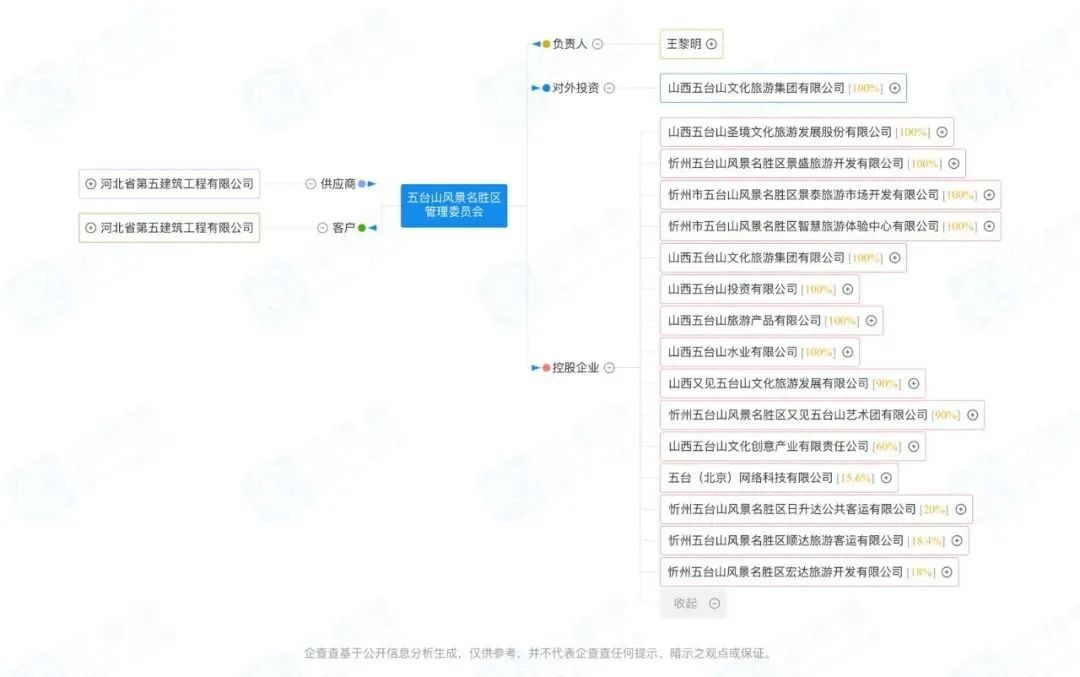
Task: Open 山西五台山圣境文化旅游发展股份有限公司
Action: (941, 132)
